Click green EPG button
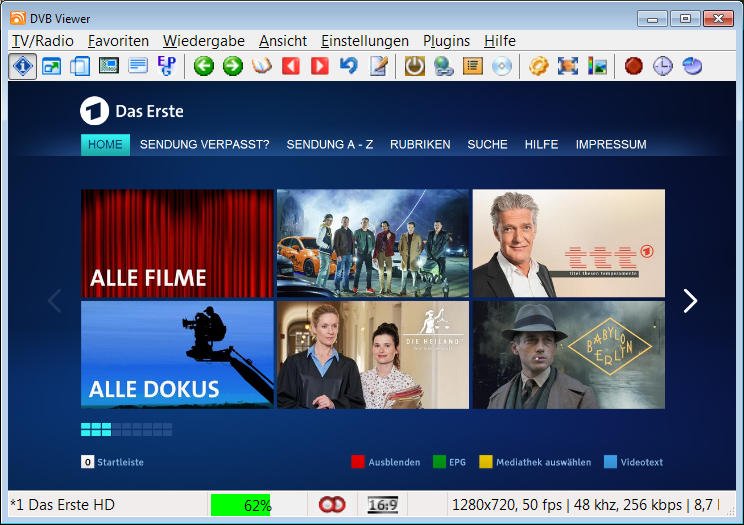 click(450, 462)
